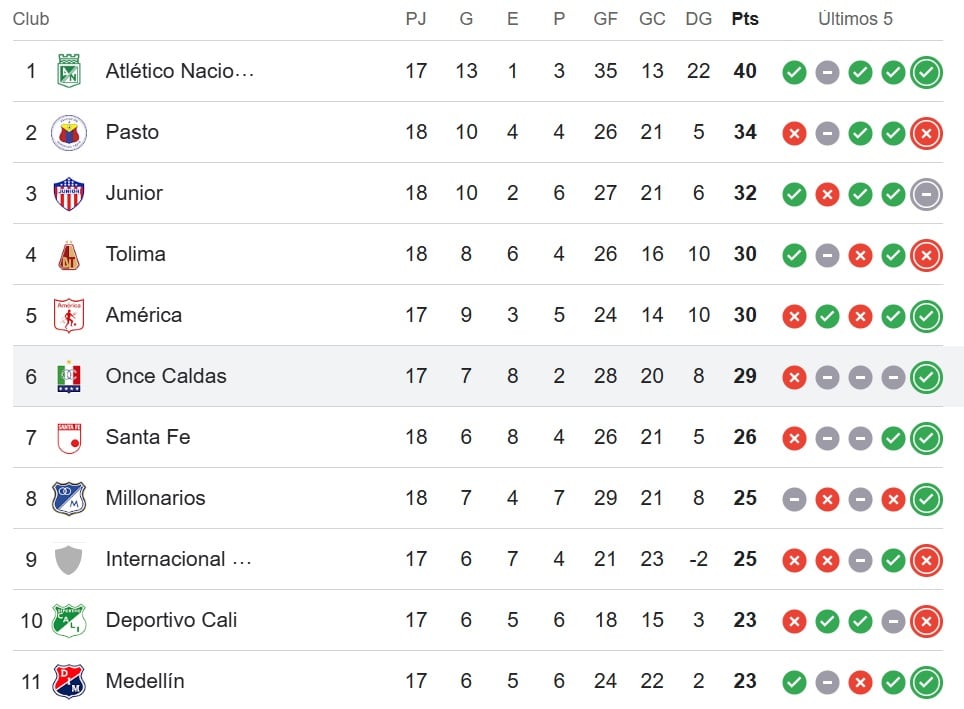
Task: Expand the truncated Atlético Nacional name
Action: (180, 71)
